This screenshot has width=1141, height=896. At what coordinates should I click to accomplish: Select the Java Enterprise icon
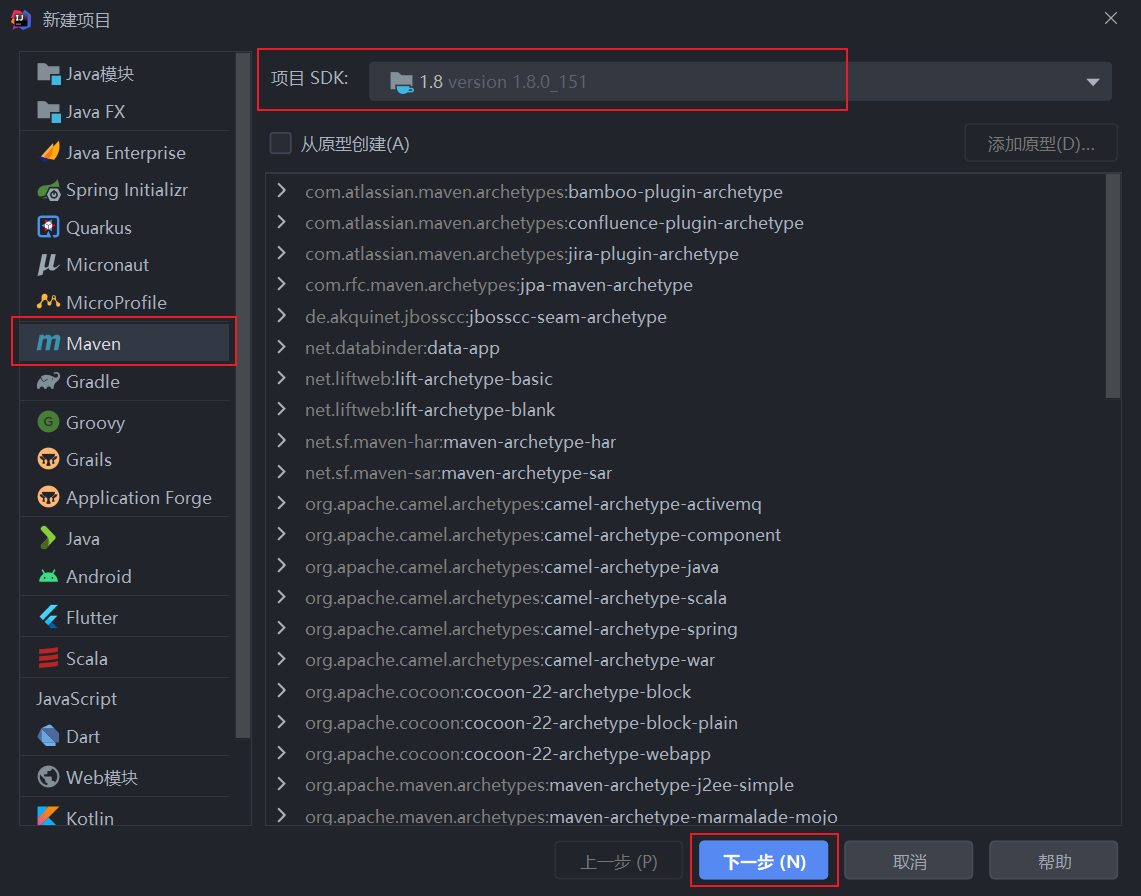[49, 152]
